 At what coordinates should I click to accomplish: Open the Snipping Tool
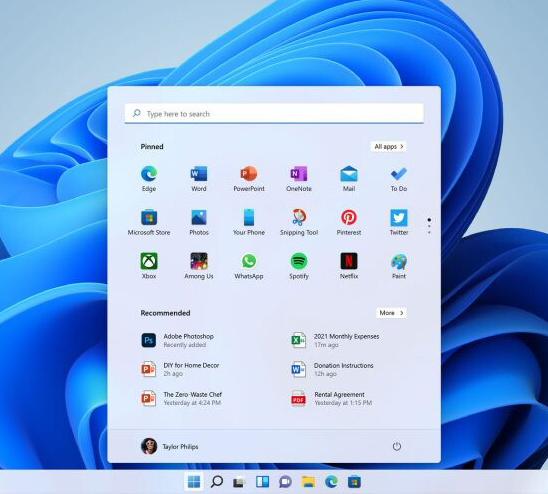(x=299, y=222)
